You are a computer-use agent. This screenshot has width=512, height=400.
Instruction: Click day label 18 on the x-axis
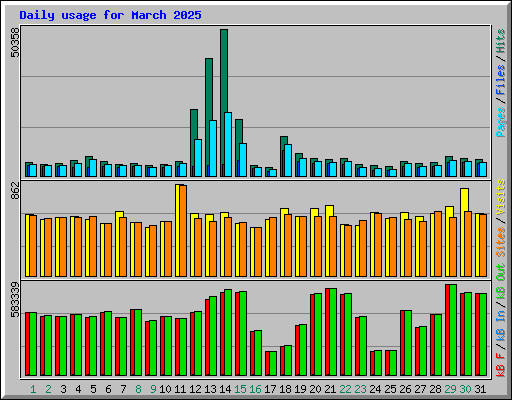pos(285,389)
